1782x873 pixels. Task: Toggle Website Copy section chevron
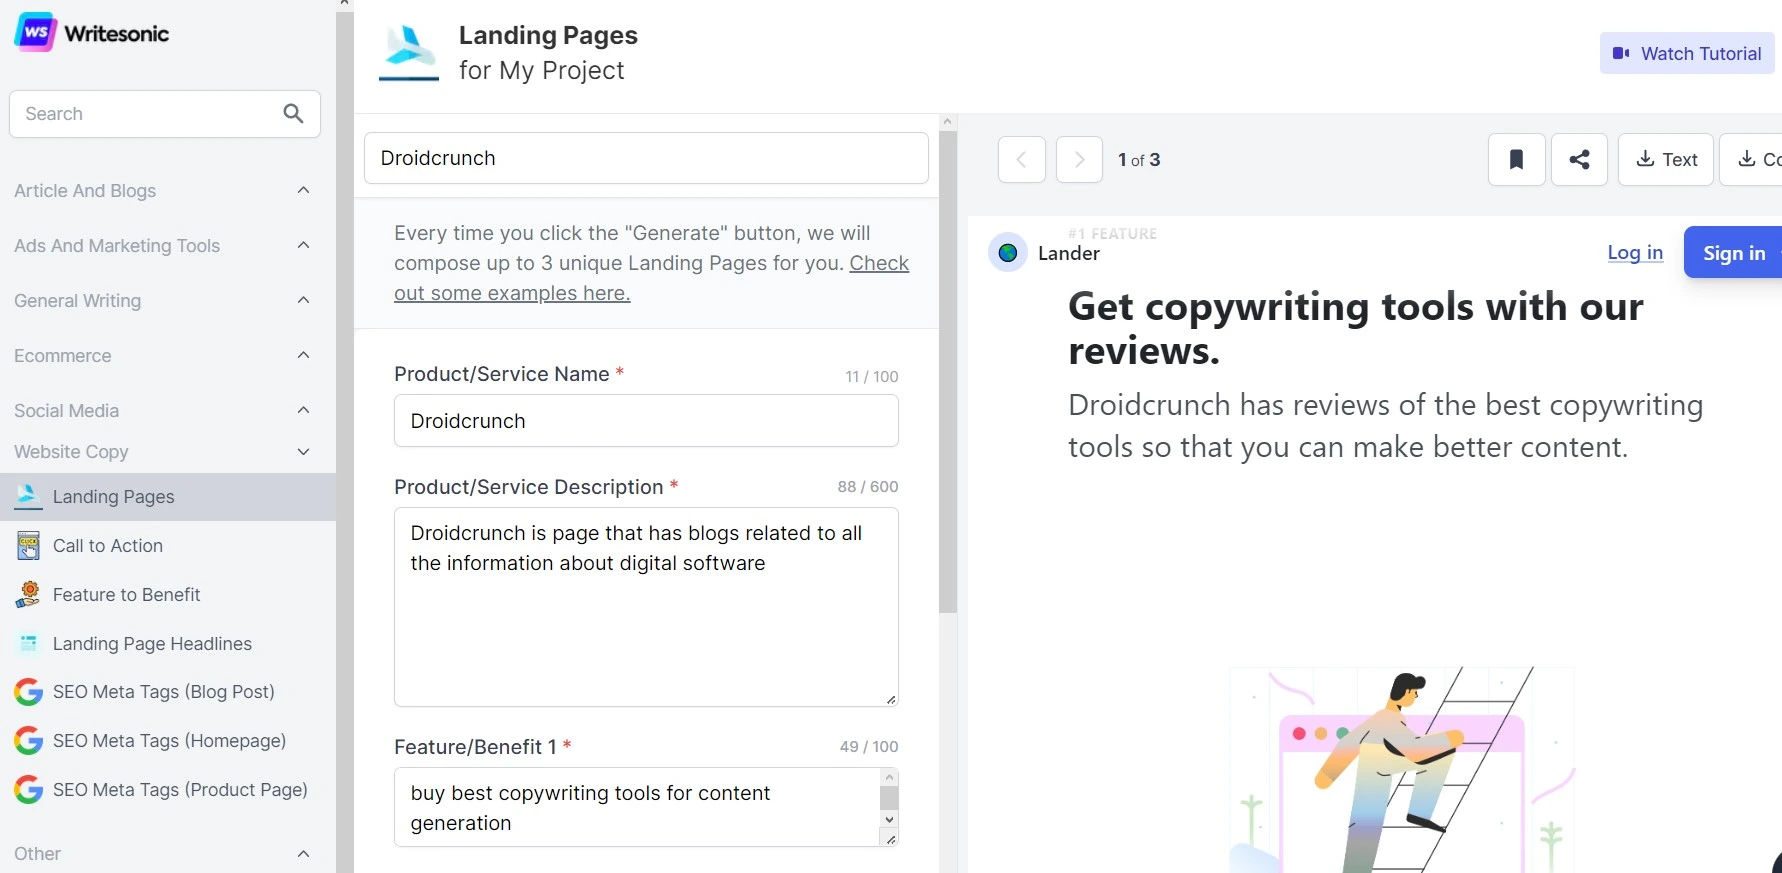tap(303, 452)
